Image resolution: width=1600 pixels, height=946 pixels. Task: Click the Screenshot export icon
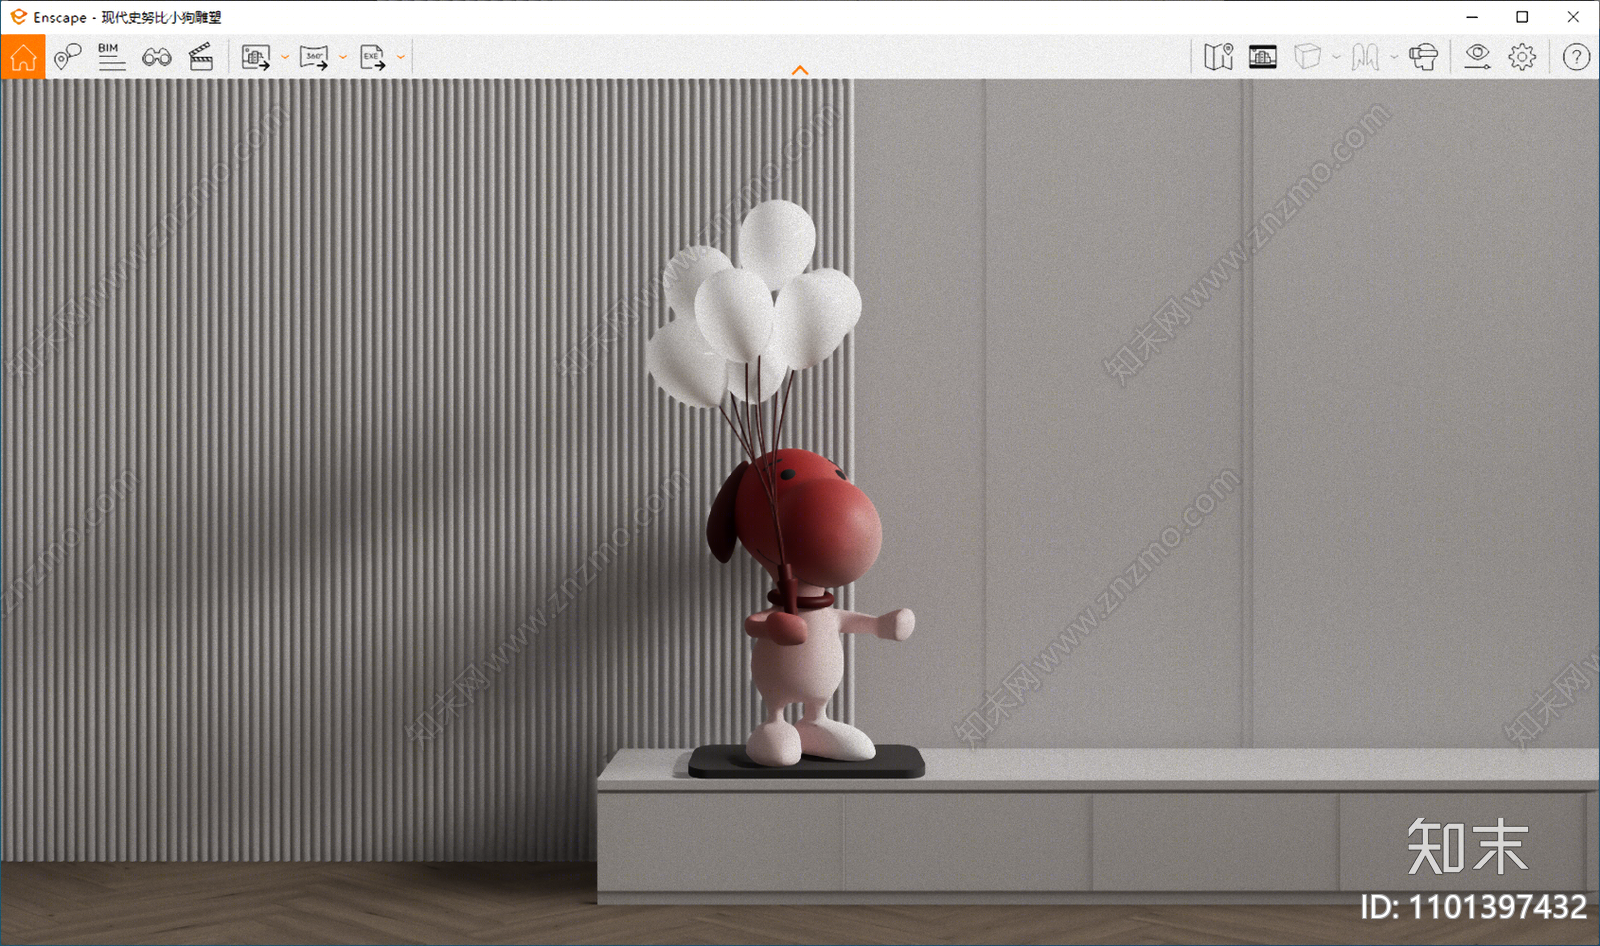pos(256,57)
